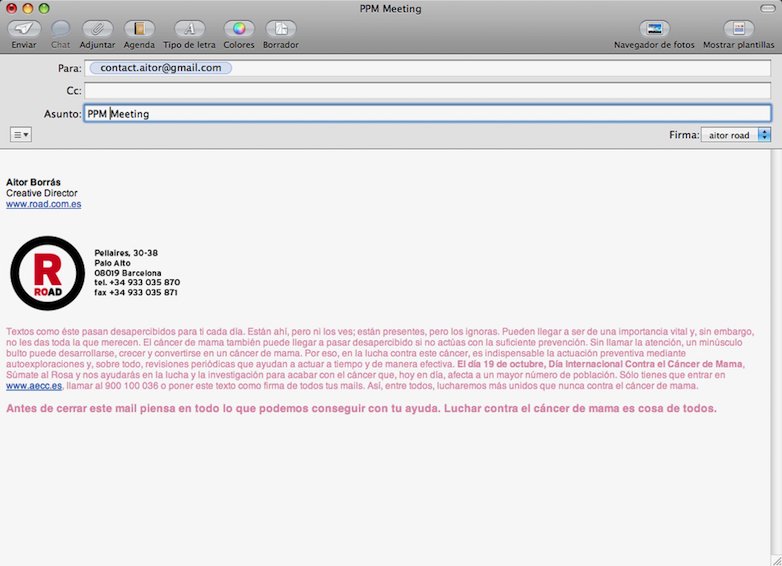
Task: Open the Agenda address book
Action: pyautogui.click(x=139, y=29)
